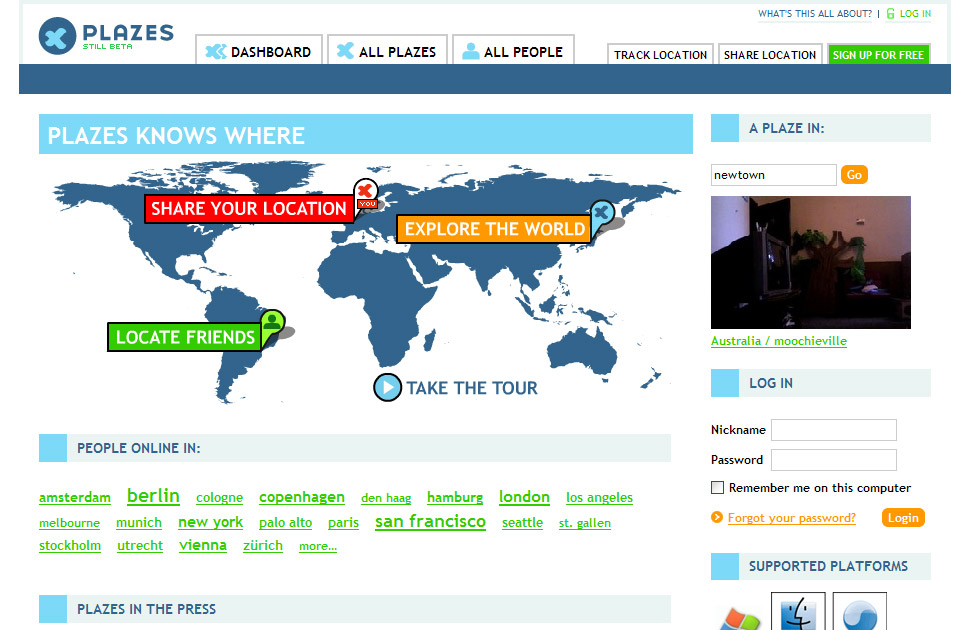Open the All People tab
This screenshot has width=961, height=630.
(x=513, y=50)
